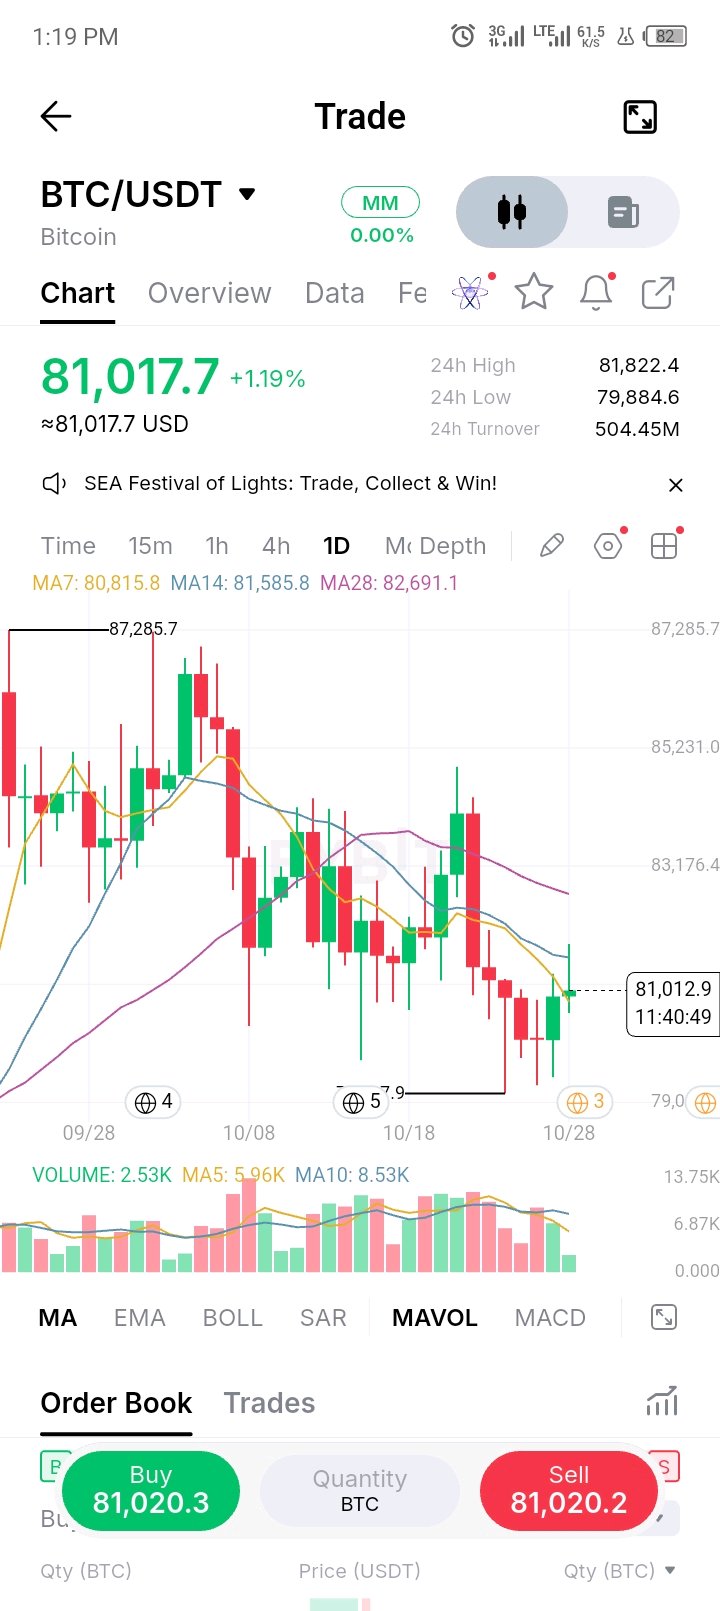Image resolution: width=720 pixels, height=1611 pixels.
Task: Tap the +1.19% change label
Action: tap(268, 379)
